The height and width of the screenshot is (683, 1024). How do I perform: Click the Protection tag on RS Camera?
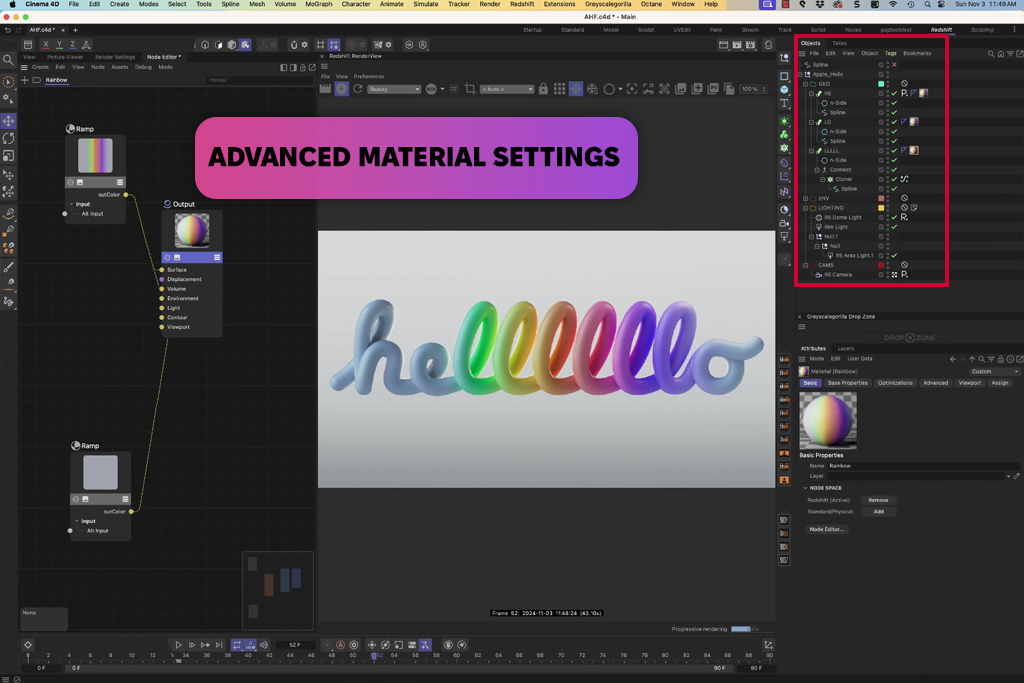pos(904,275)
